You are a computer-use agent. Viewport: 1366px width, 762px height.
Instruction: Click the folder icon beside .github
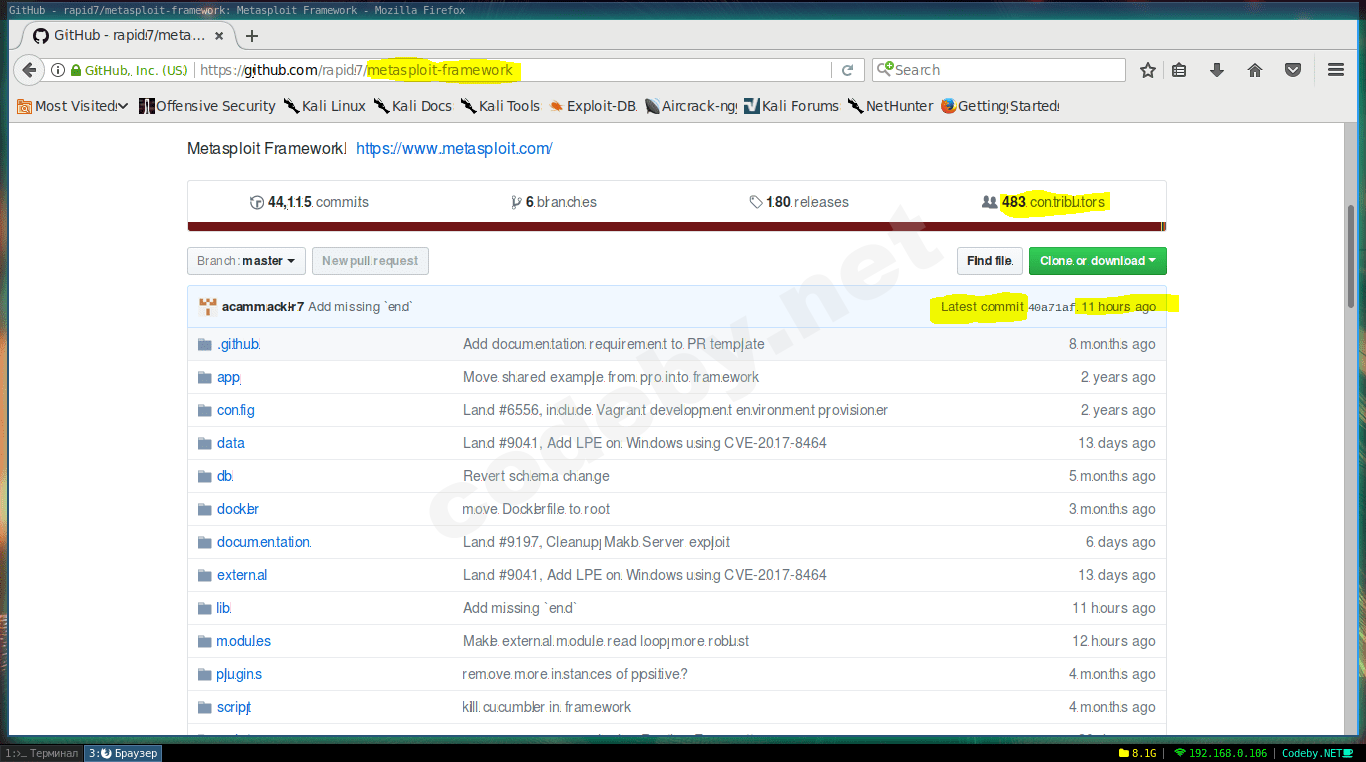pos(205,344)
